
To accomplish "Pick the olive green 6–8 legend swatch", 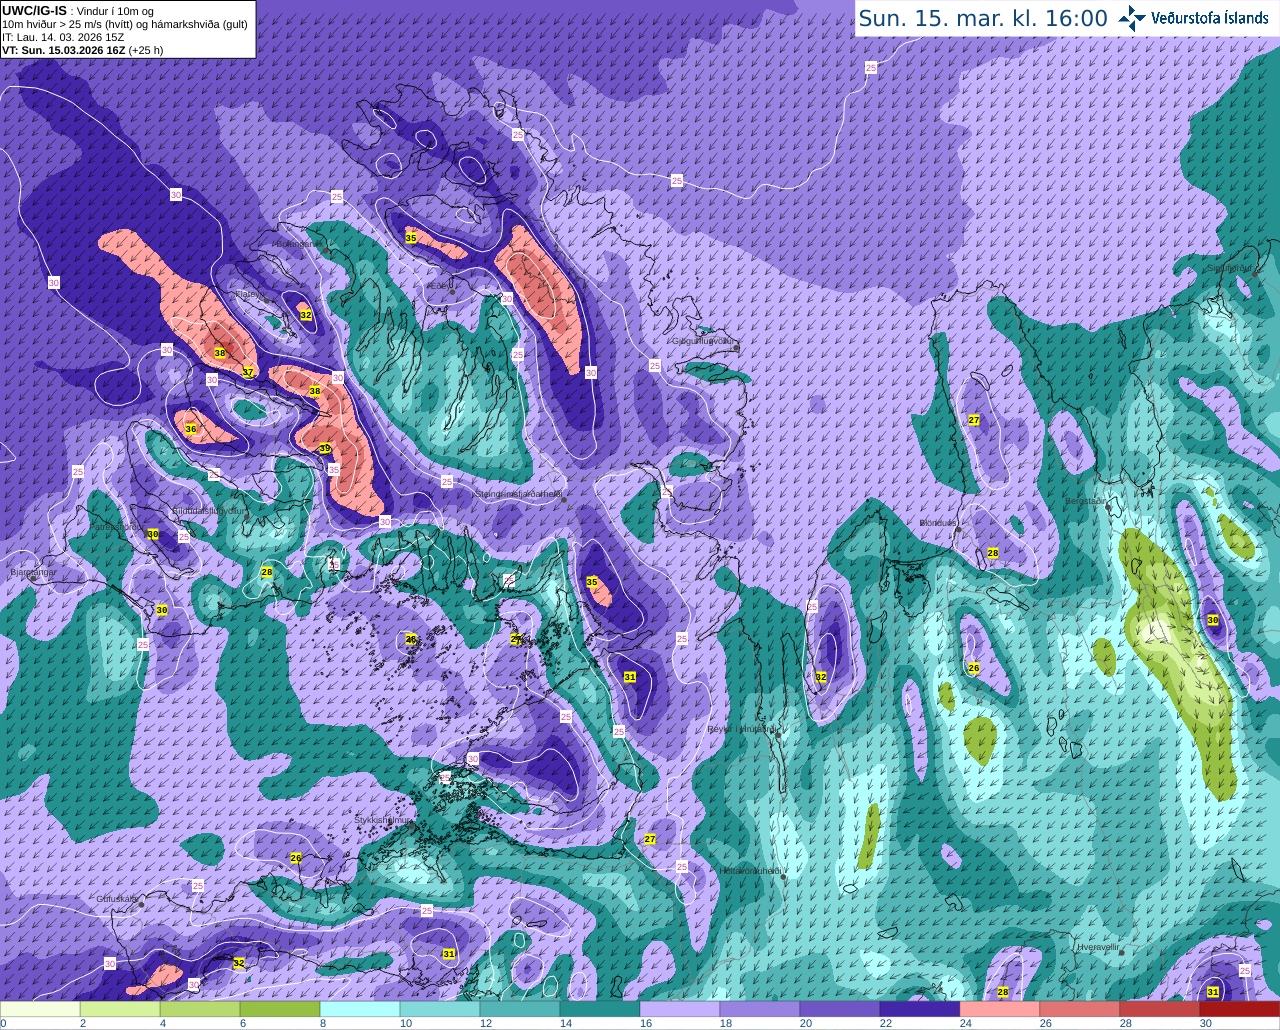I will click(280, 1009).
